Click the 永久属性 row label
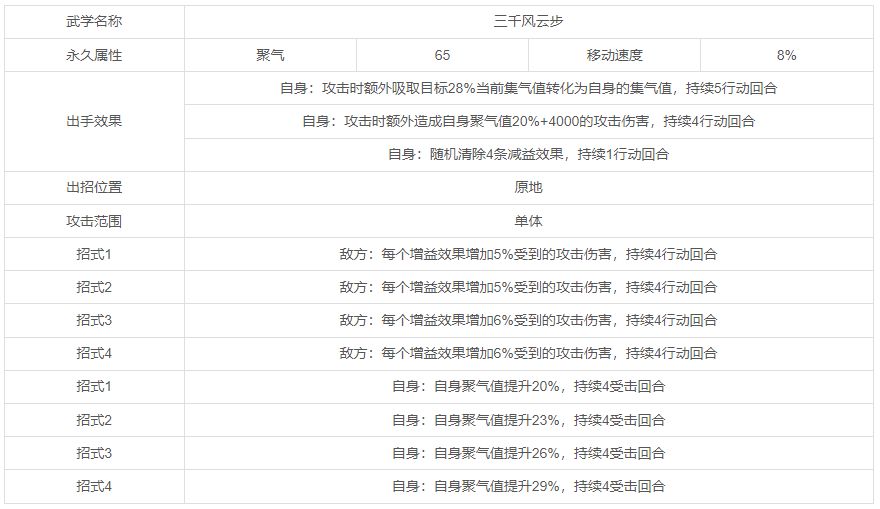This screenshot has height=509, width=880. 94,55
